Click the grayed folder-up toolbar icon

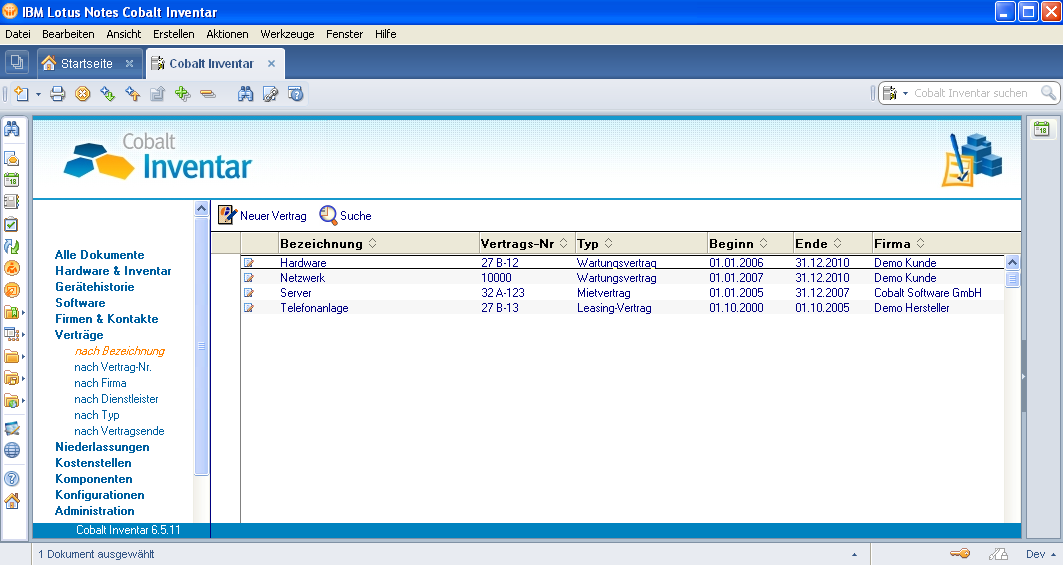(157, 94)
